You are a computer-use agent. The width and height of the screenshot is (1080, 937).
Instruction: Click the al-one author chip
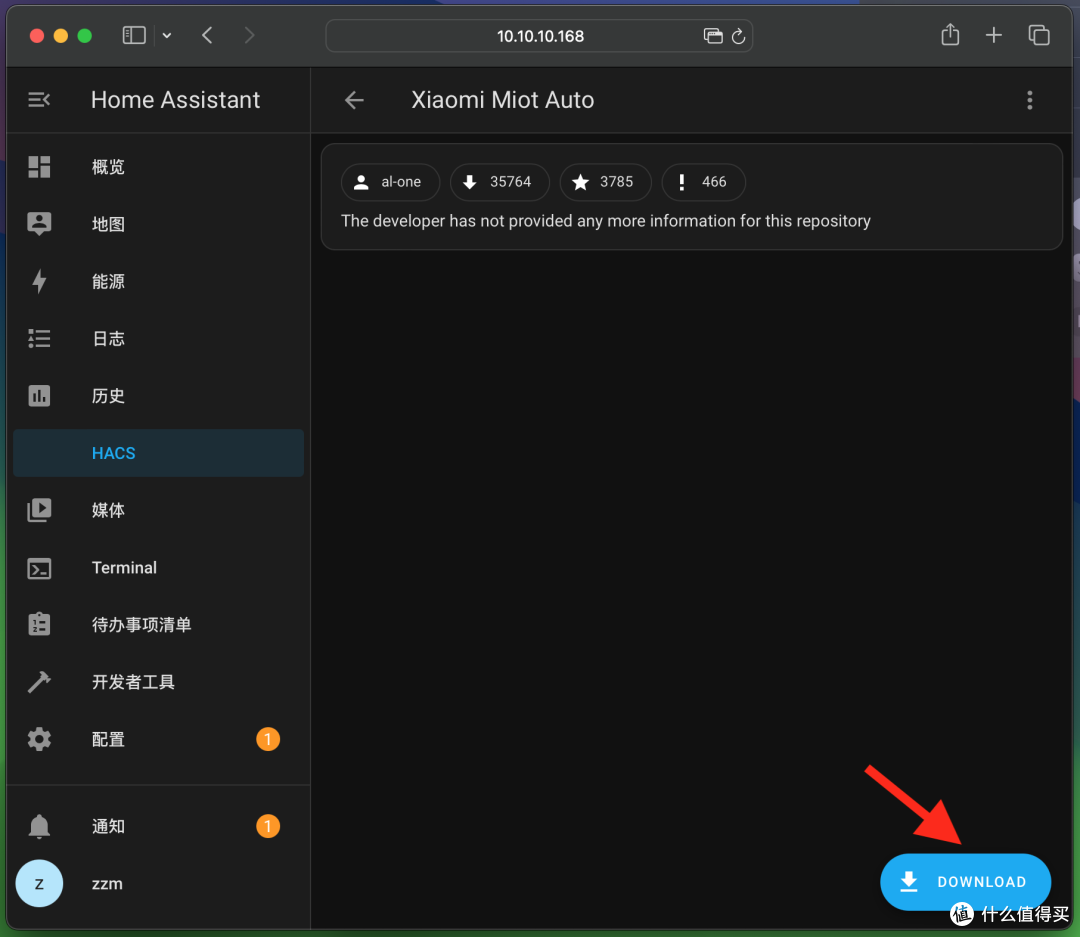[x=390, y=182]
